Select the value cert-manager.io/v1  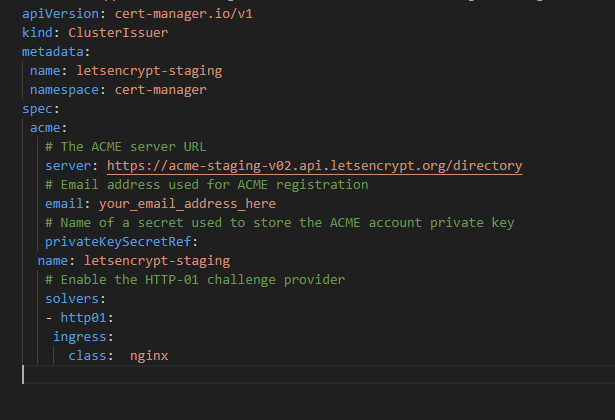(x=184, y=14)
